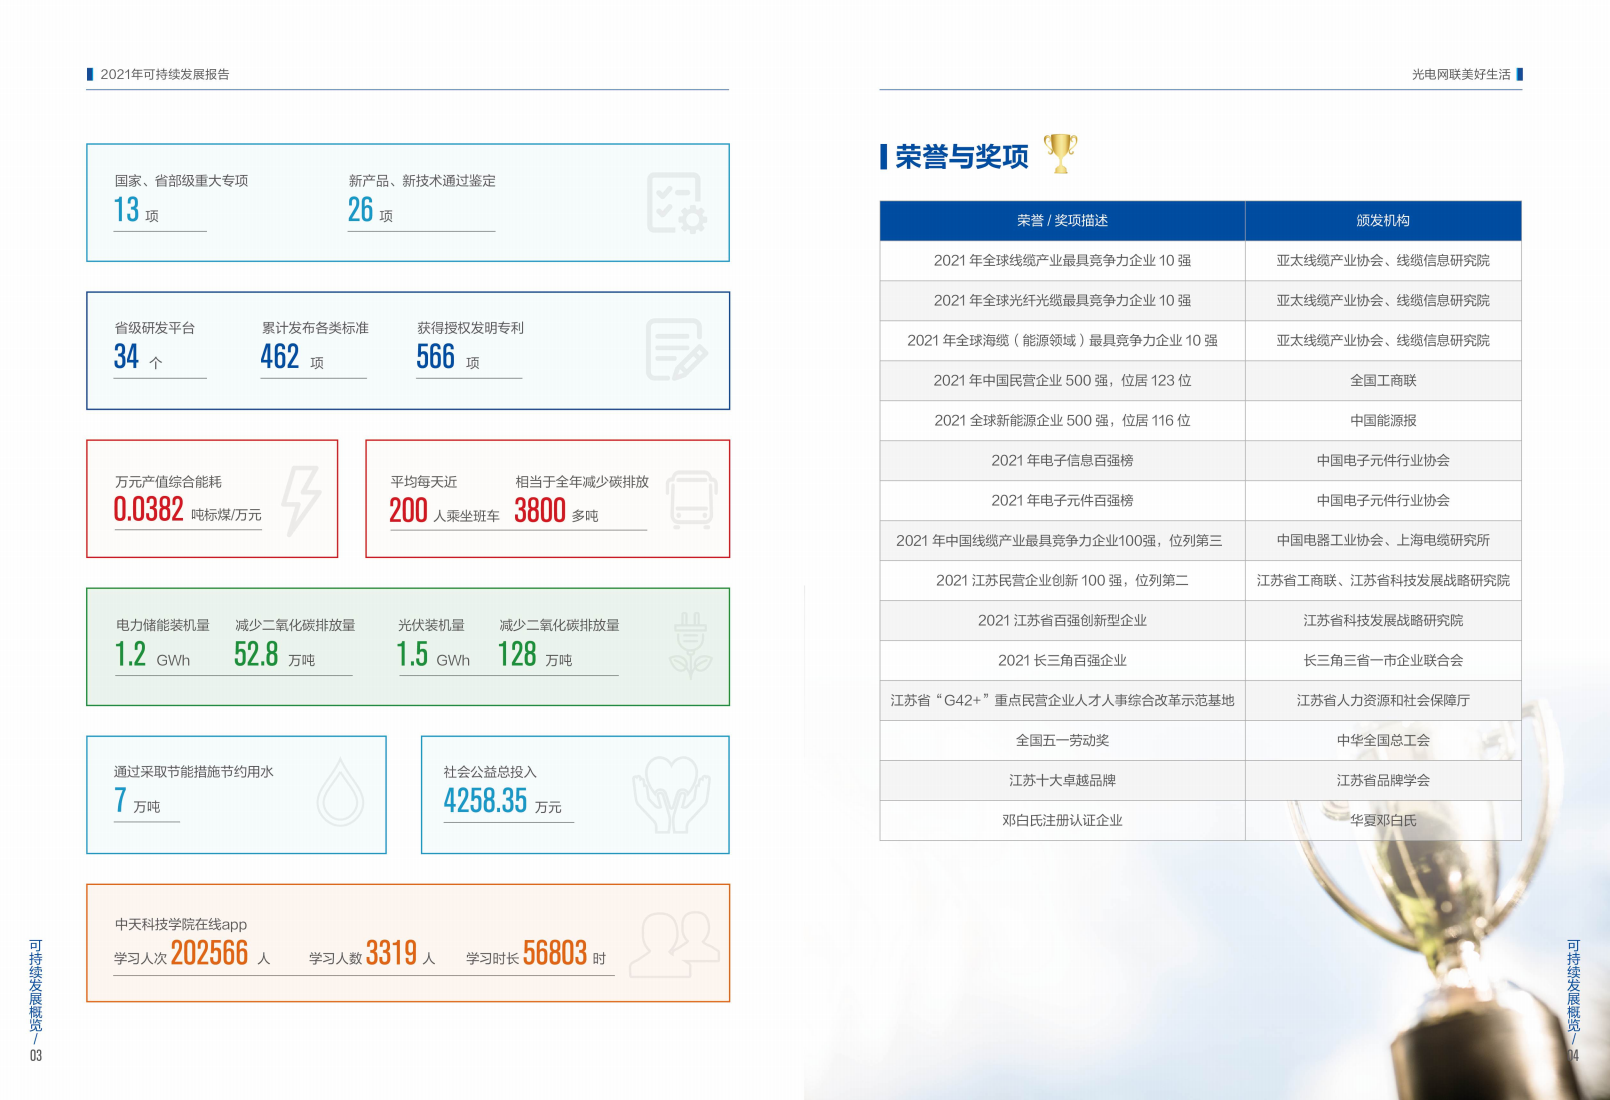Click the blue bar beside 荣誉与奖项 heading
The height and width of the screenshot is (1100, 1610).
click(882, 154)
